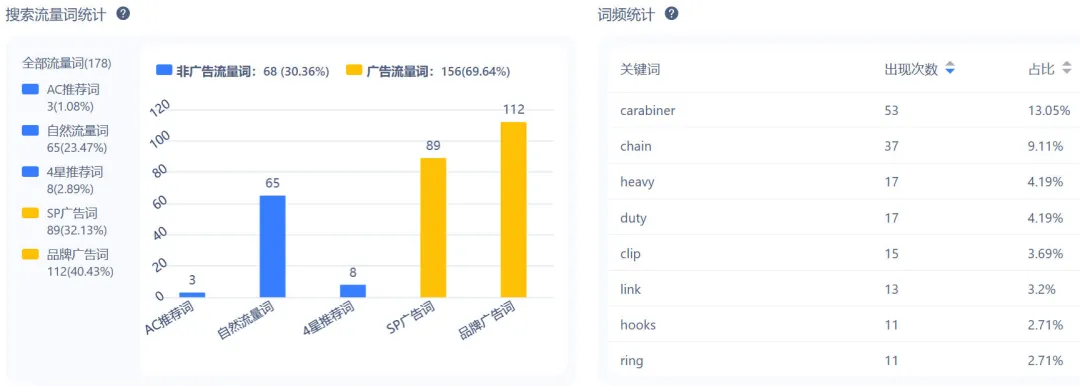Toggle 品牌广告词 legend entry
The image size is (1080, 387).
[x=68, y=262]
